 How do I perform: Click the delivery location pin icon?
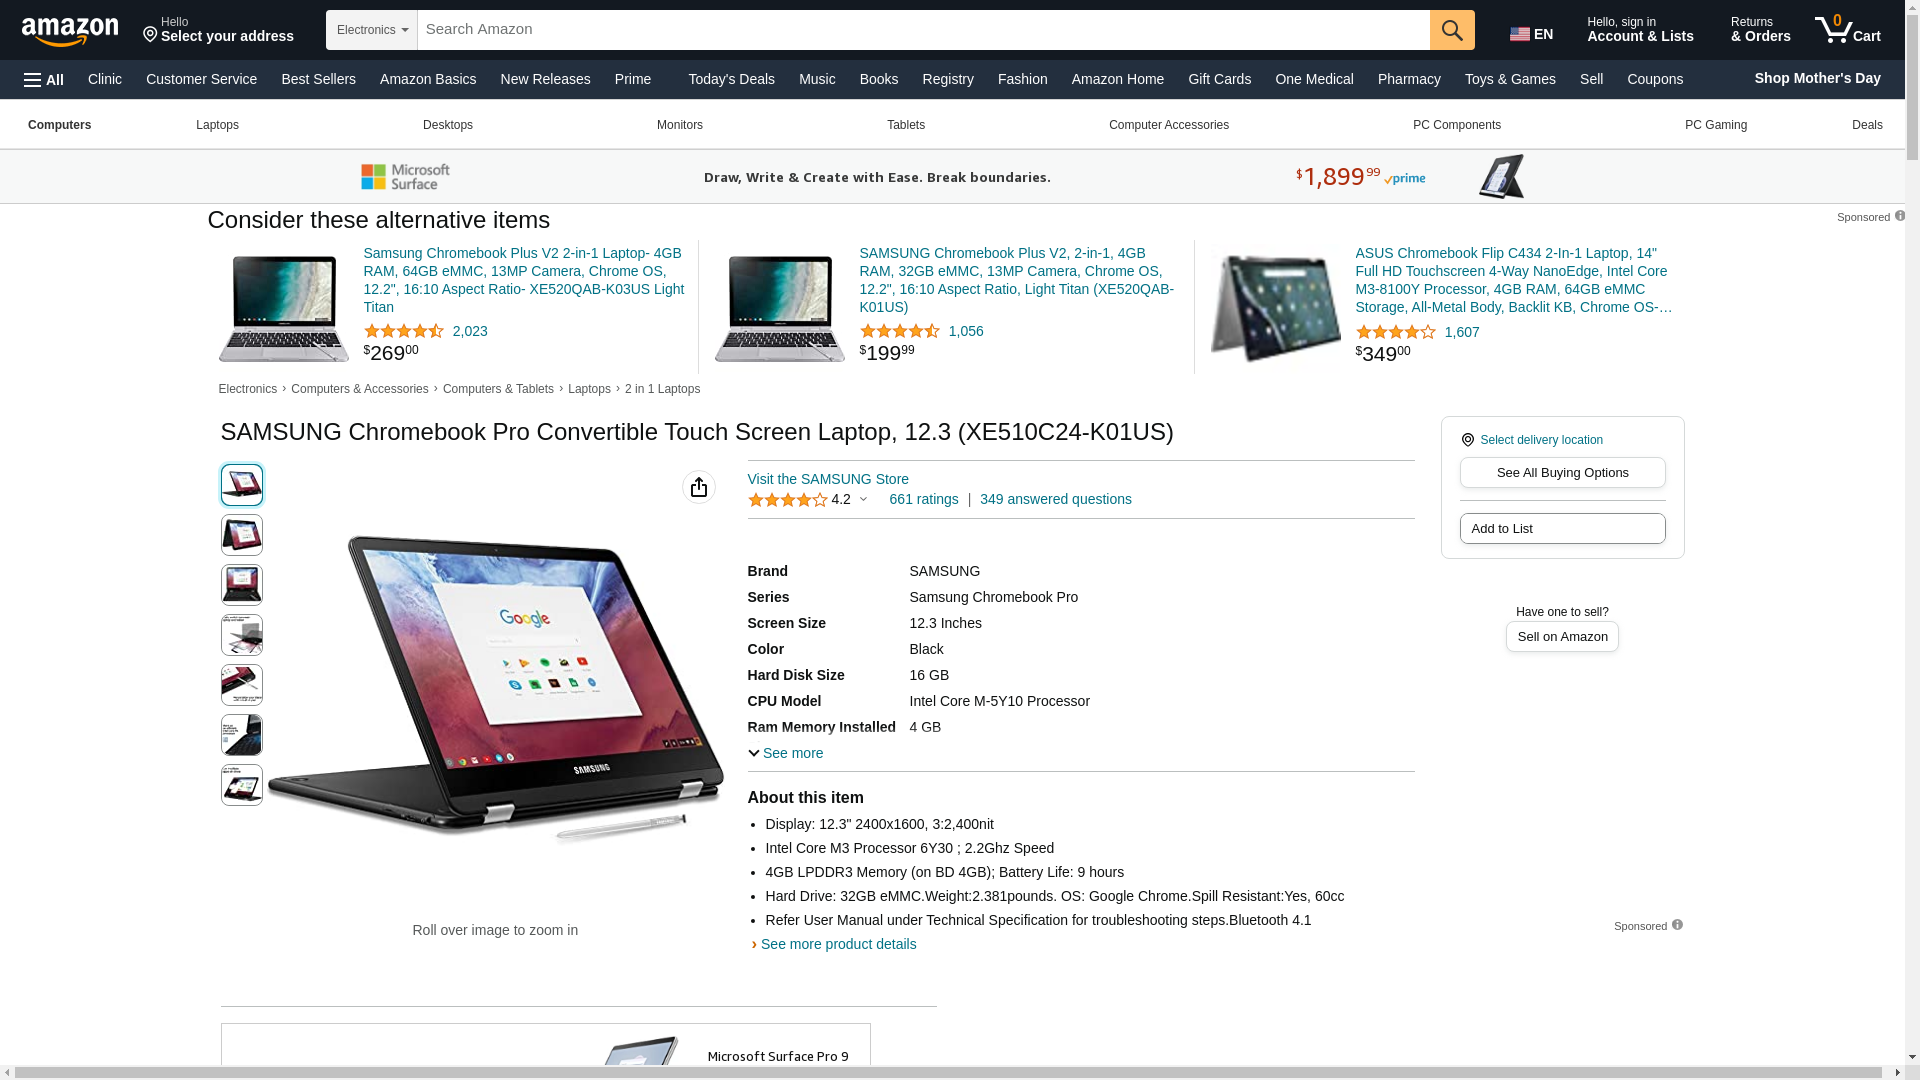click(1468, 440)
